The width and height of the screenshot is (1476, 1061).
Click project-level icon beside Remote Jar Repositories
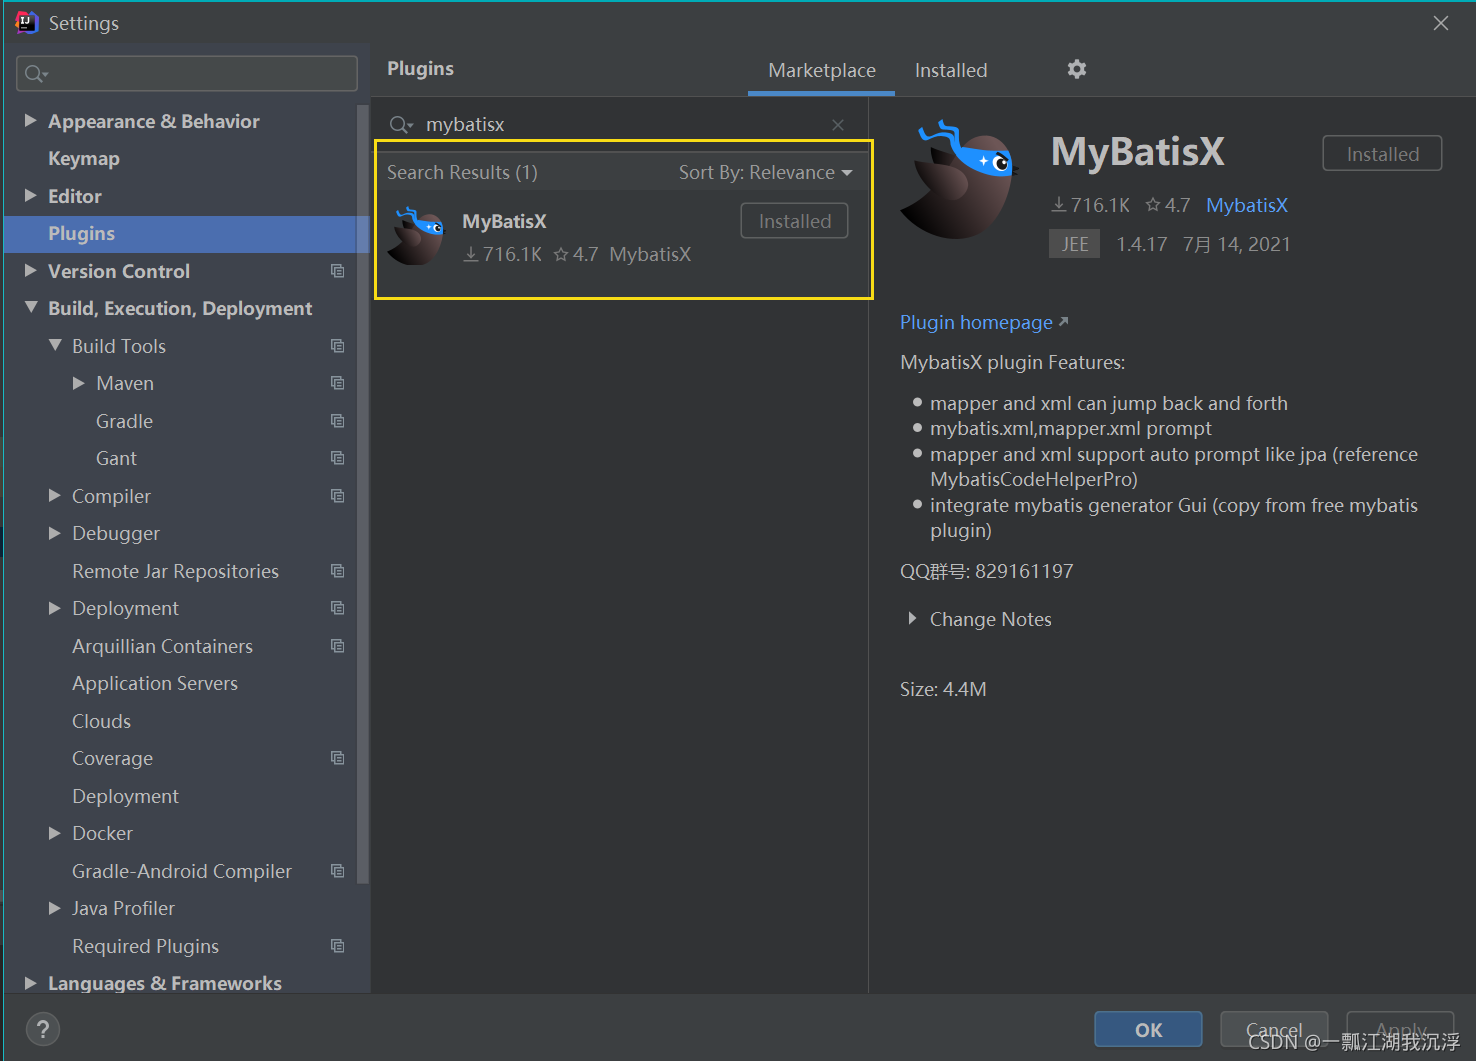click(338, 571)
